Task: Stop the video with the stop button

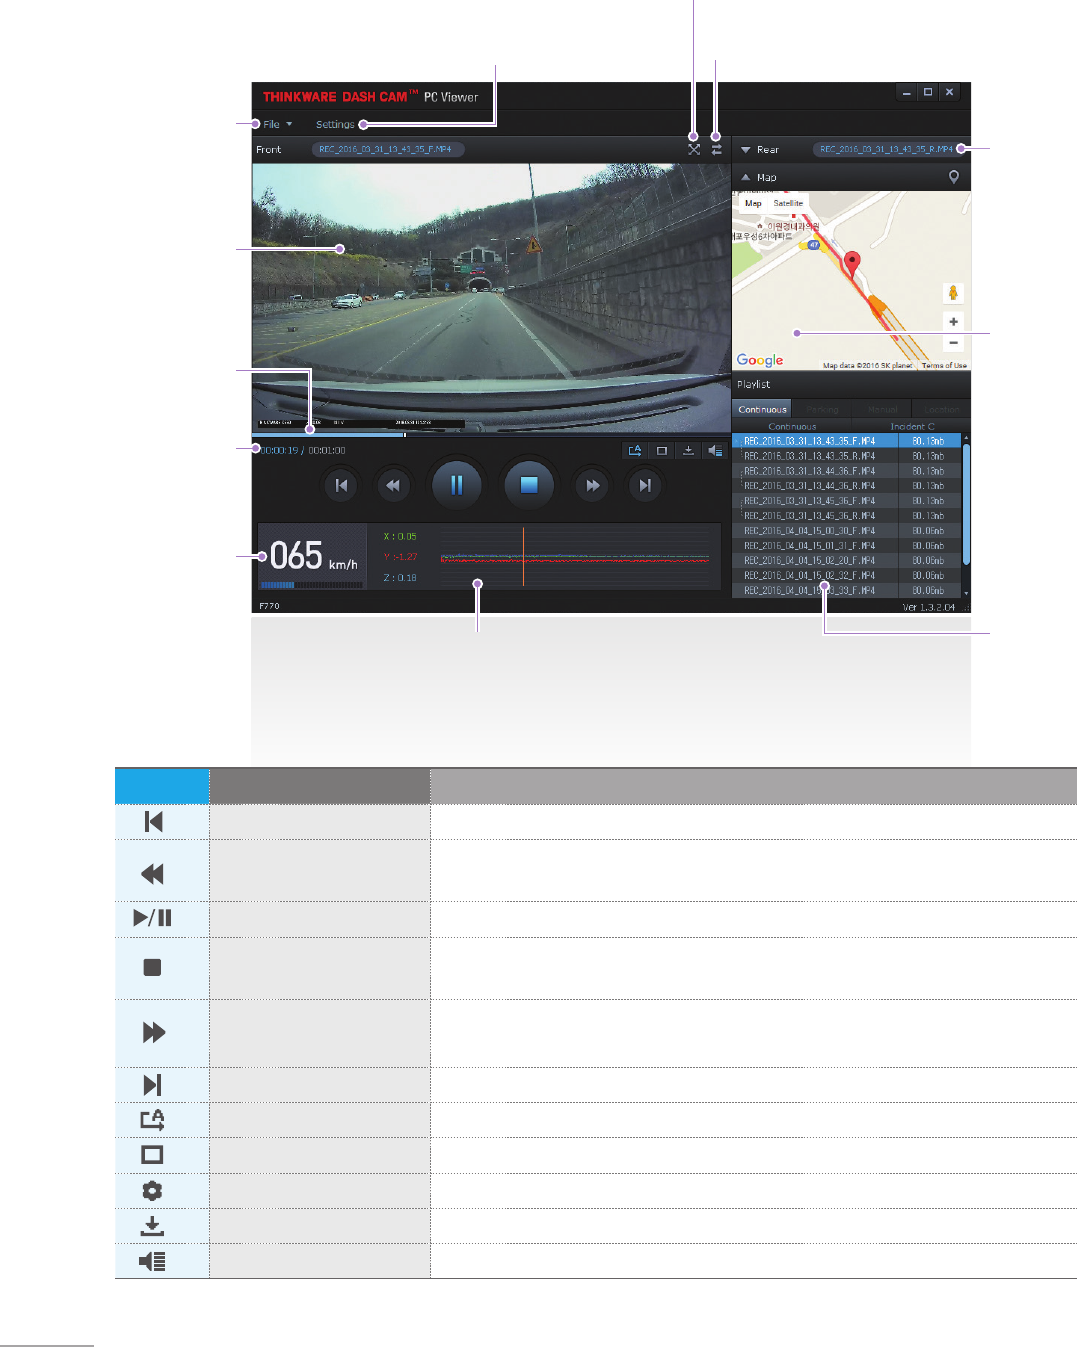Action: (x=529, y=485)
